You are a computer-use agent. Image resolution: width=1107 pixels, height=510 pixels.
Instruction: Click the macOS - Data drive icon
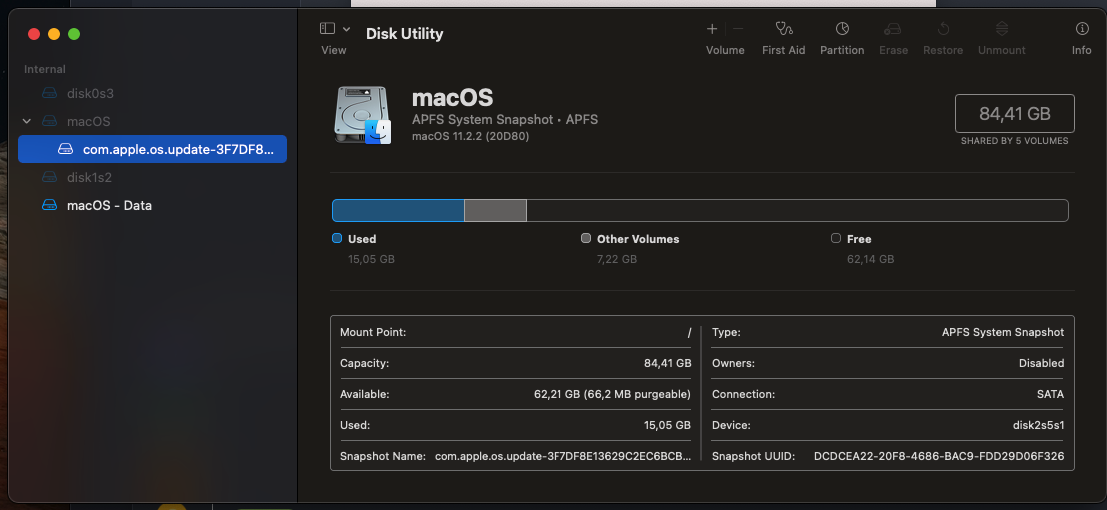49,206
